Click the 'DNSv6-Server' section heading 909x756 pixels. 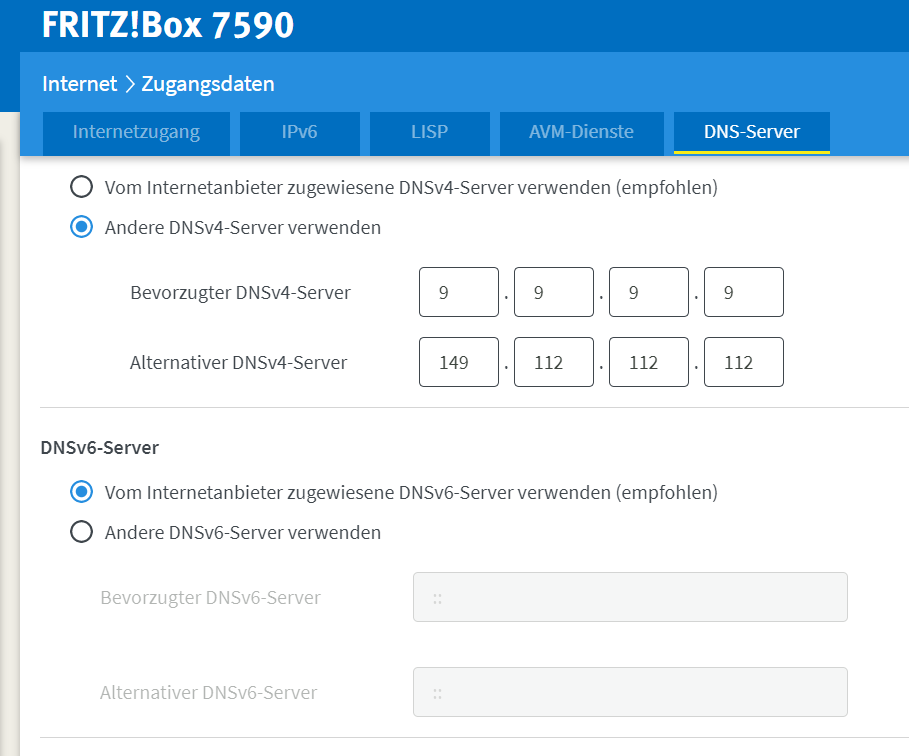pos(100,448)
